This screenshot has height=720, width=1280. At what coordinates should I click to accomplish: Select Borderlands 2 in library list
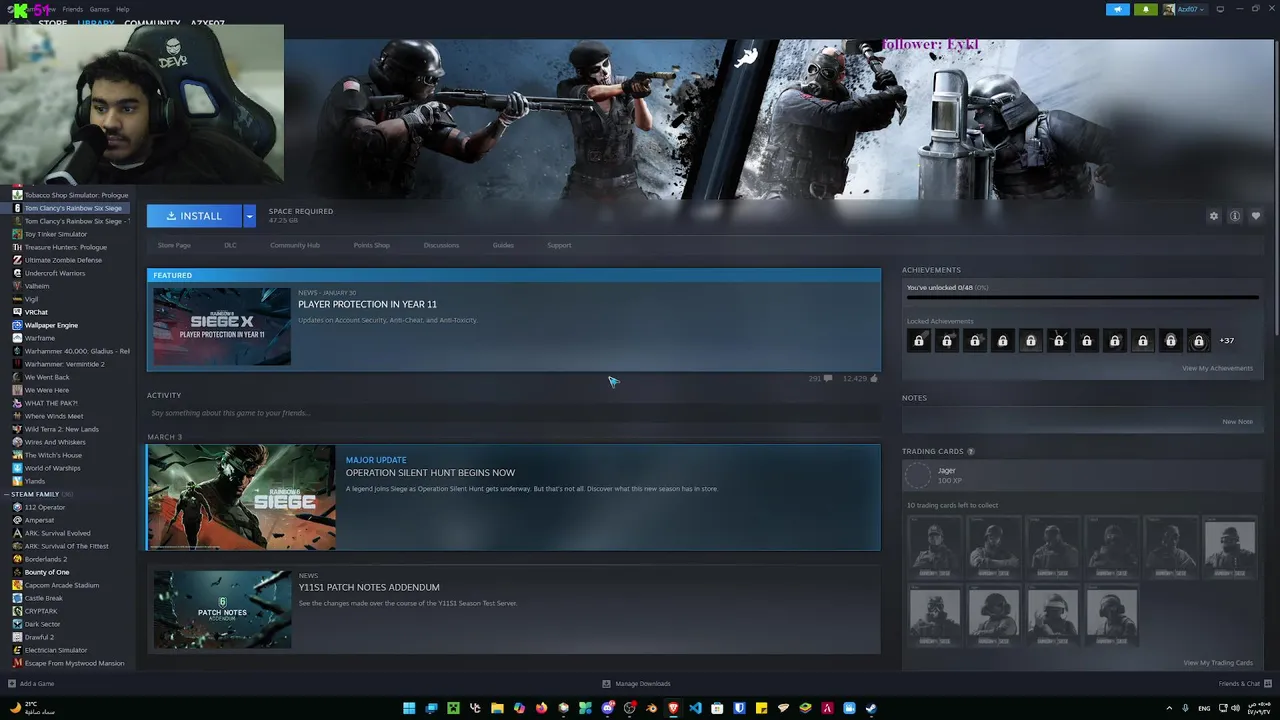pyautogui.click(x=45, y=559)
